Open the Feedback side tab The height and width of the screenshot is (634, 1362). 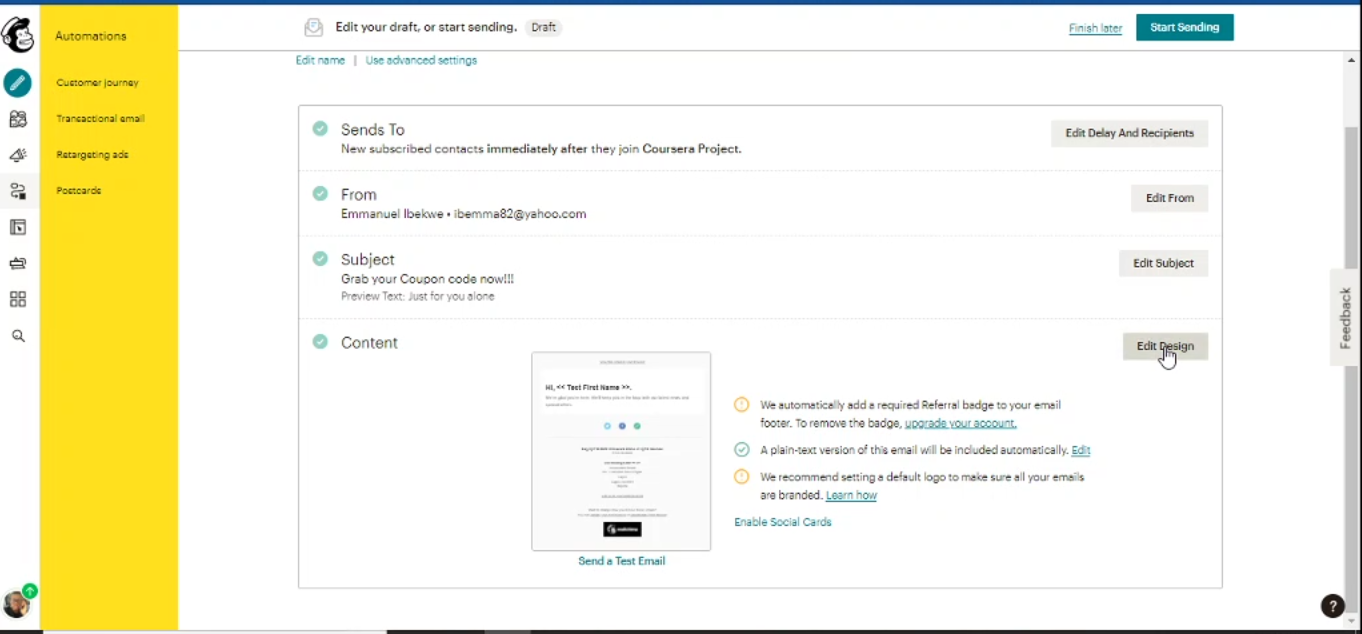[x=1345, y=317]
